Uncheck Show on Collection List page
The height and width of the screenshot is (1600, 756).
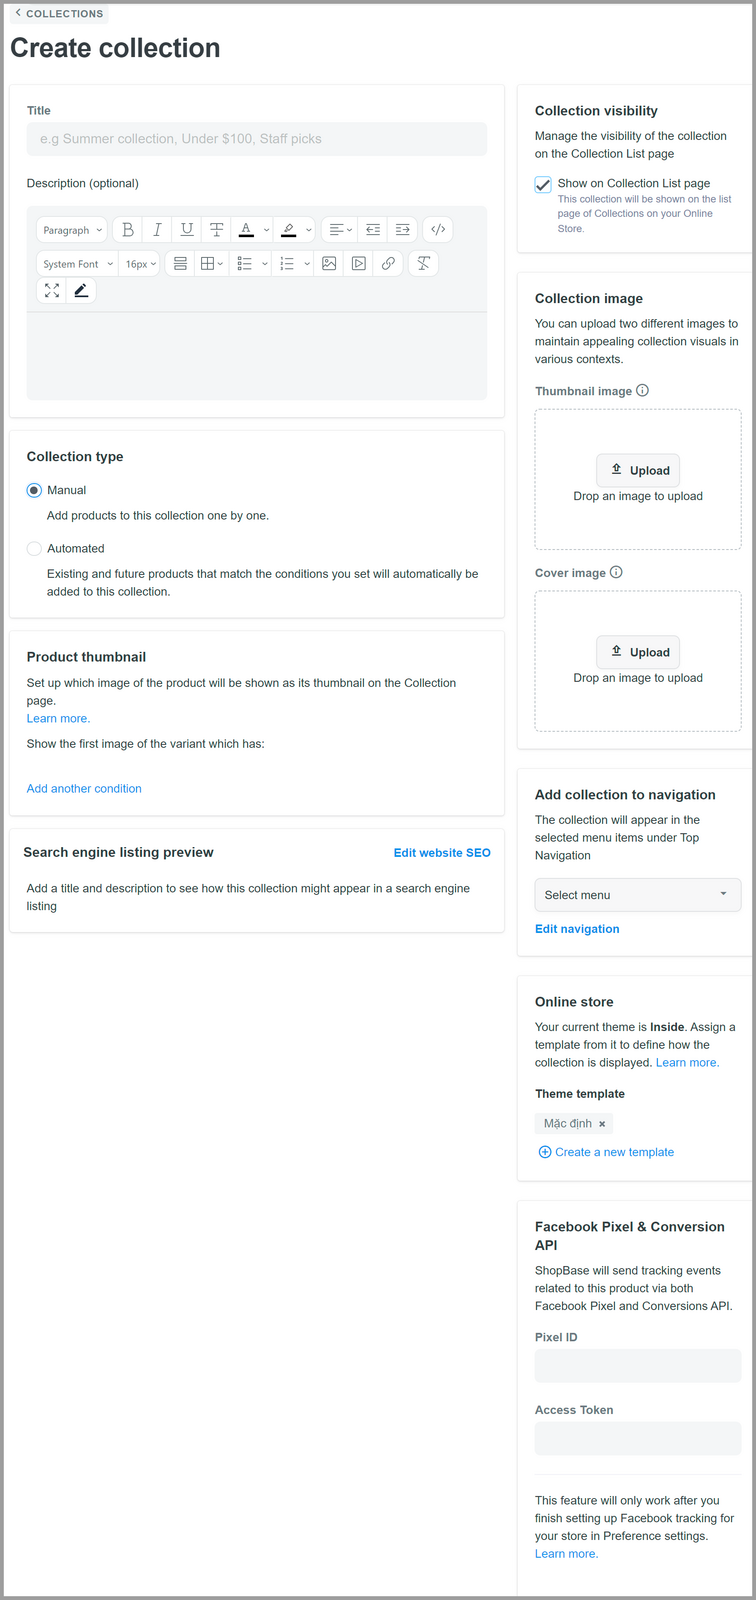(x=543, y=184)
